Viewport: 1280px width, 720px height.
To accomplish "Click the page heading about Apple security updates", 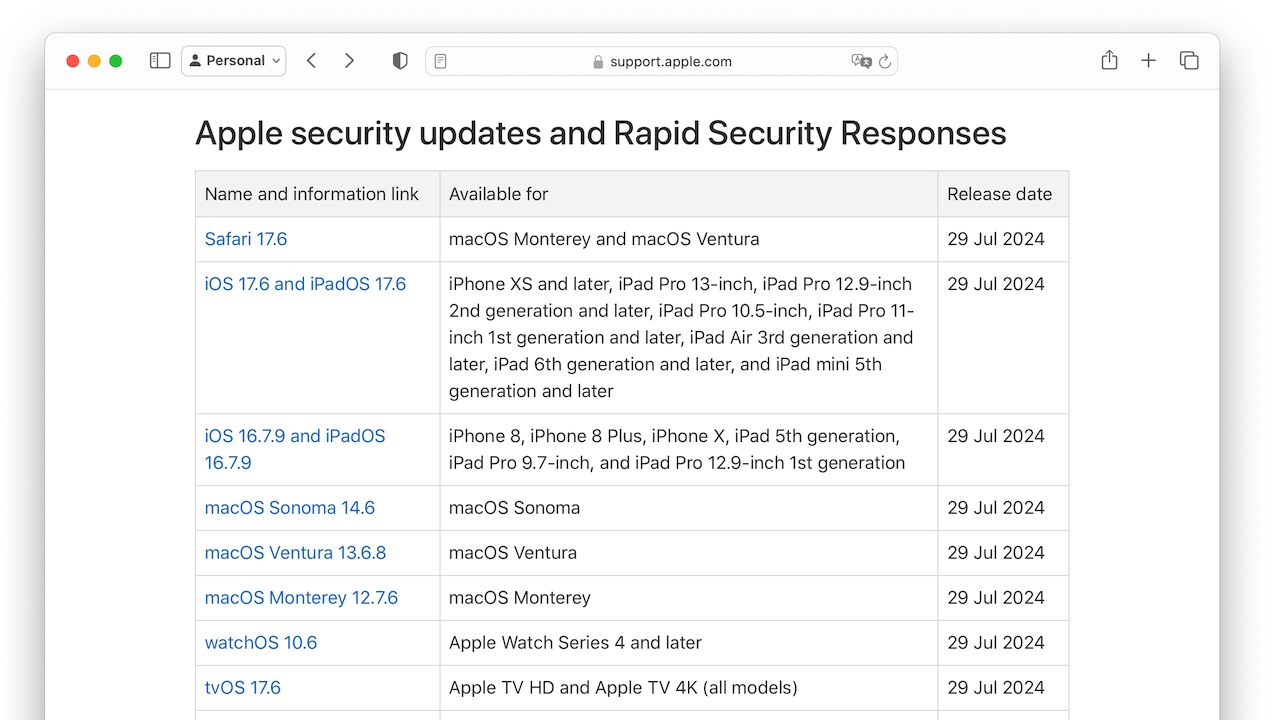I will pyautogui.click(x=601, y=133).
